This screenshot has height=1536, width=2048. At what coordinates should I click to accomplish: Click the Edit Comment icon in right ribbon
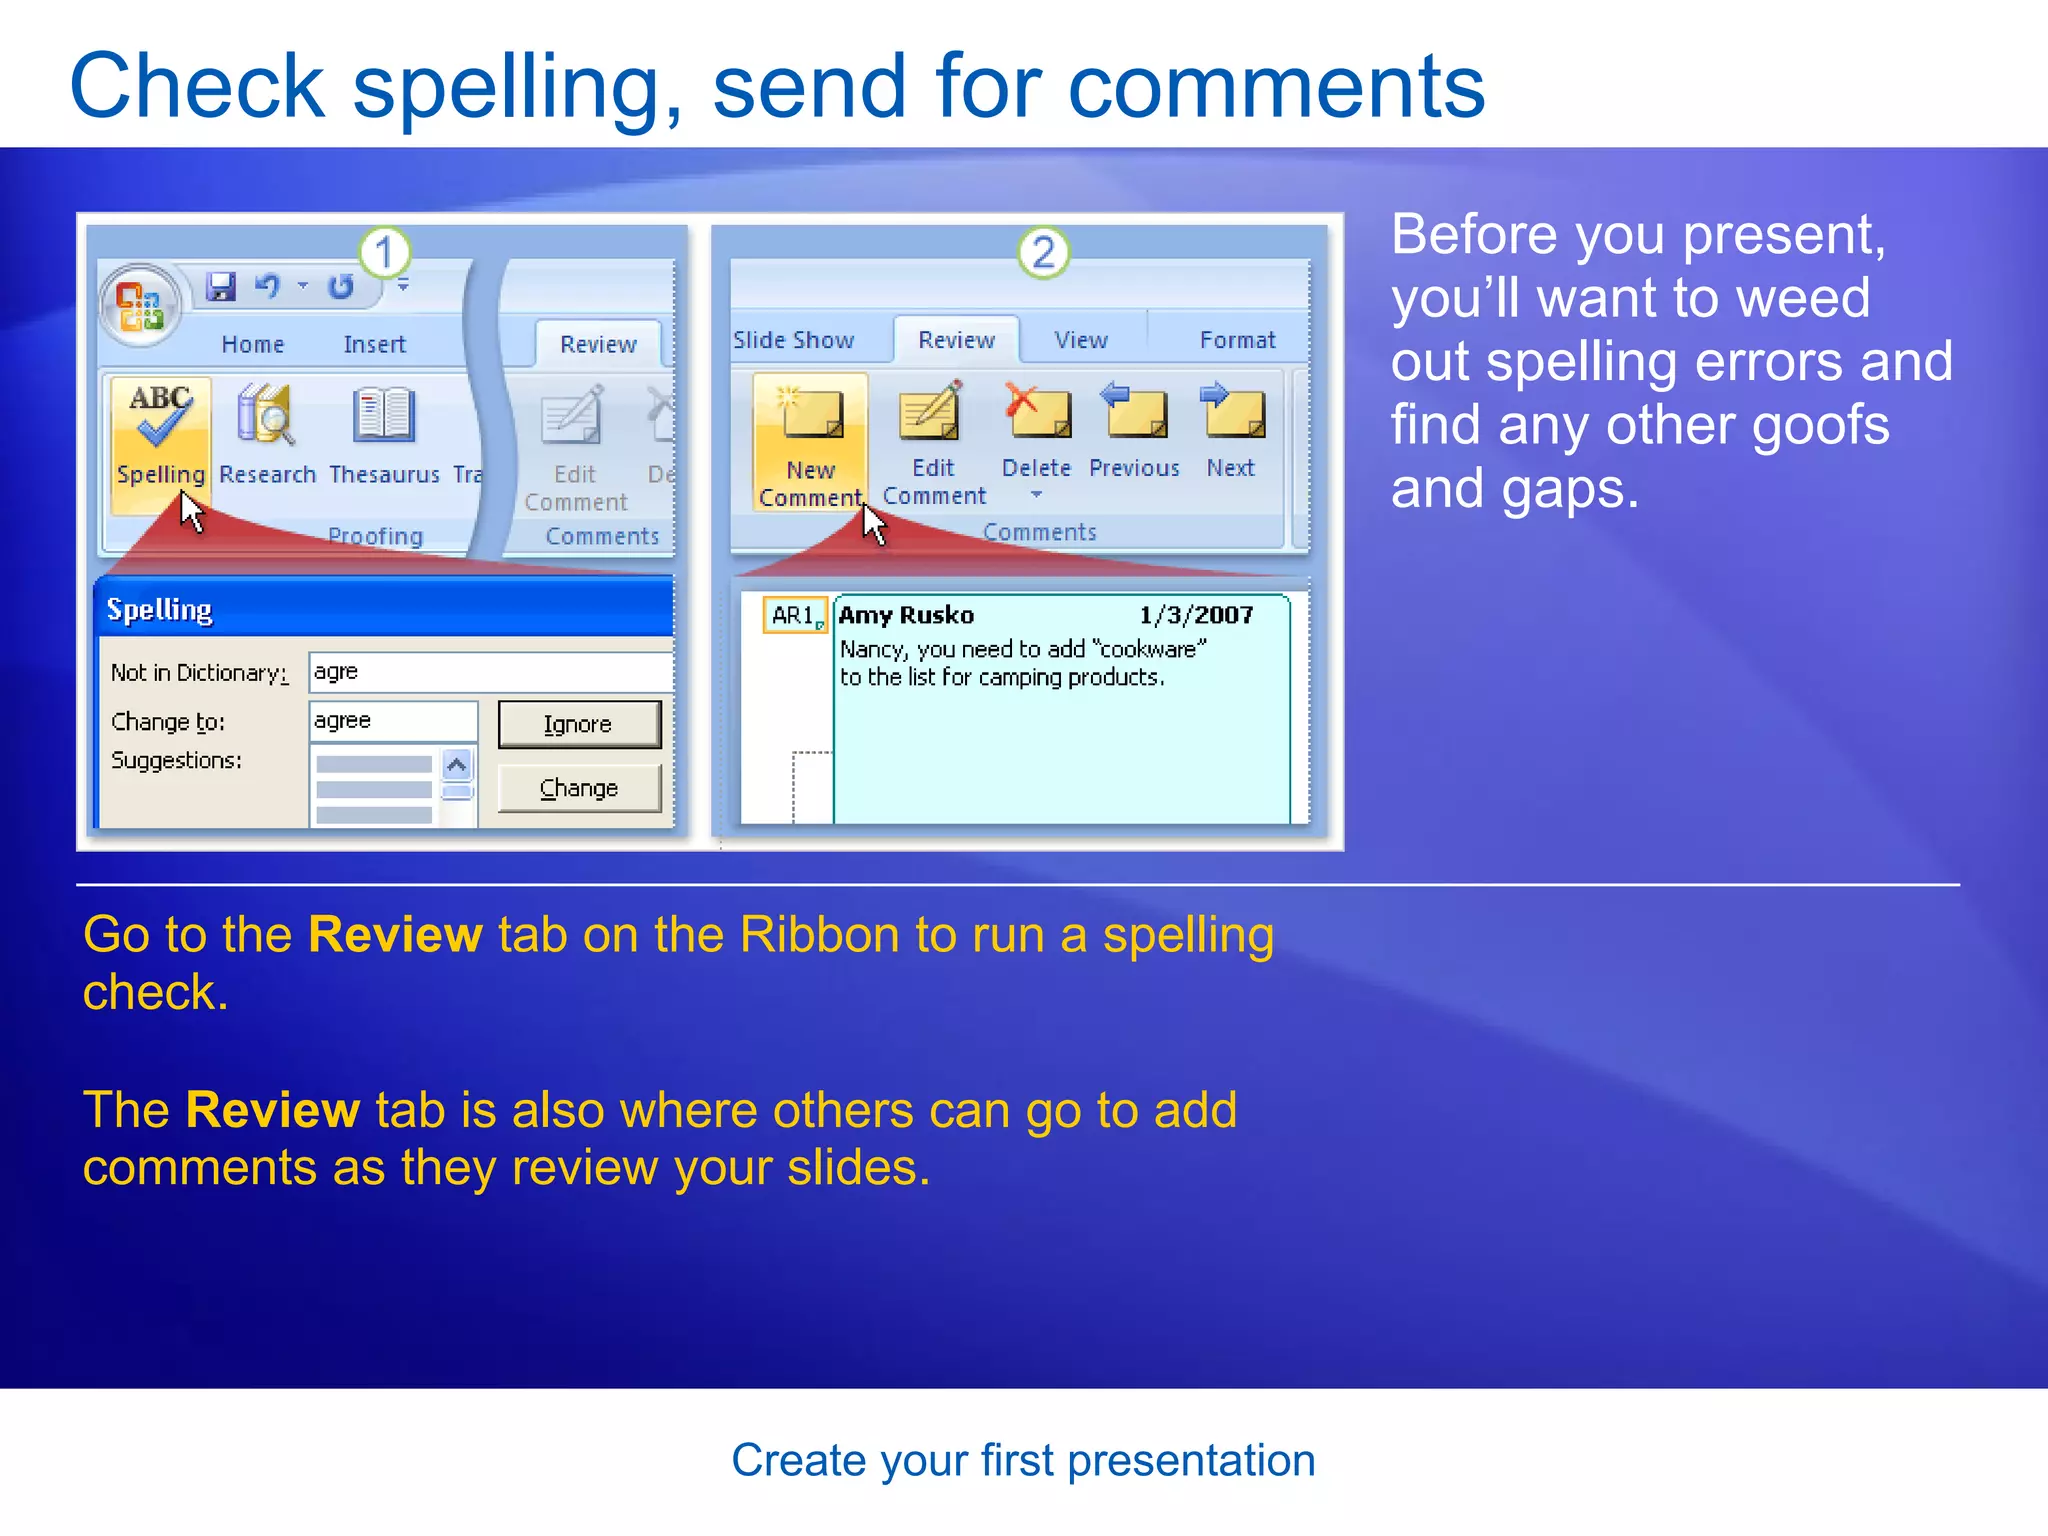click(931, 413)
